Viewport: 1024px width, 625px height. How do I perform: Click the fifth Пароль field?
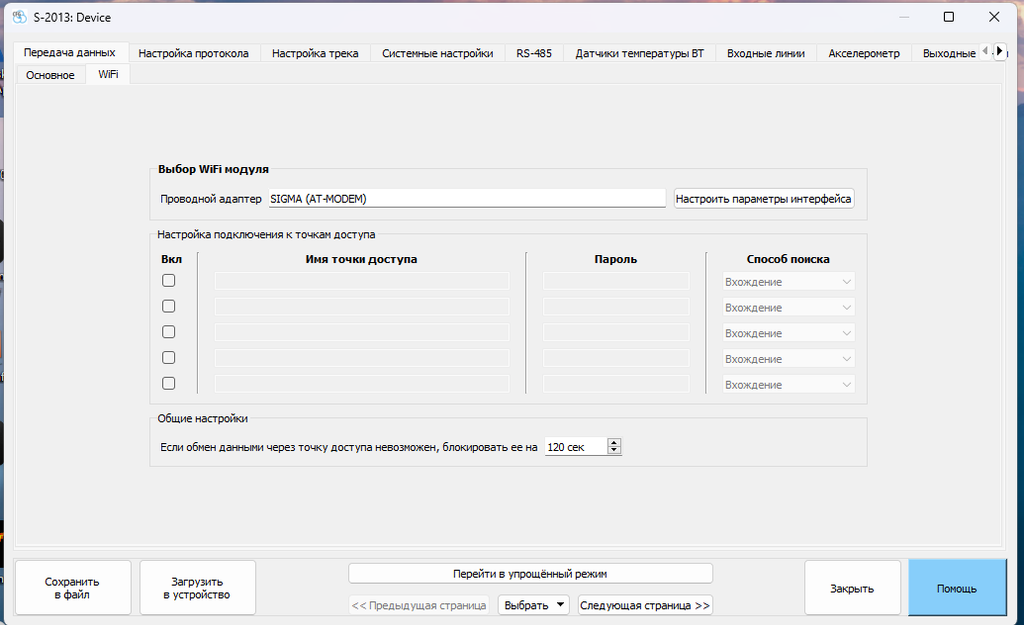[x=616, y=384]
